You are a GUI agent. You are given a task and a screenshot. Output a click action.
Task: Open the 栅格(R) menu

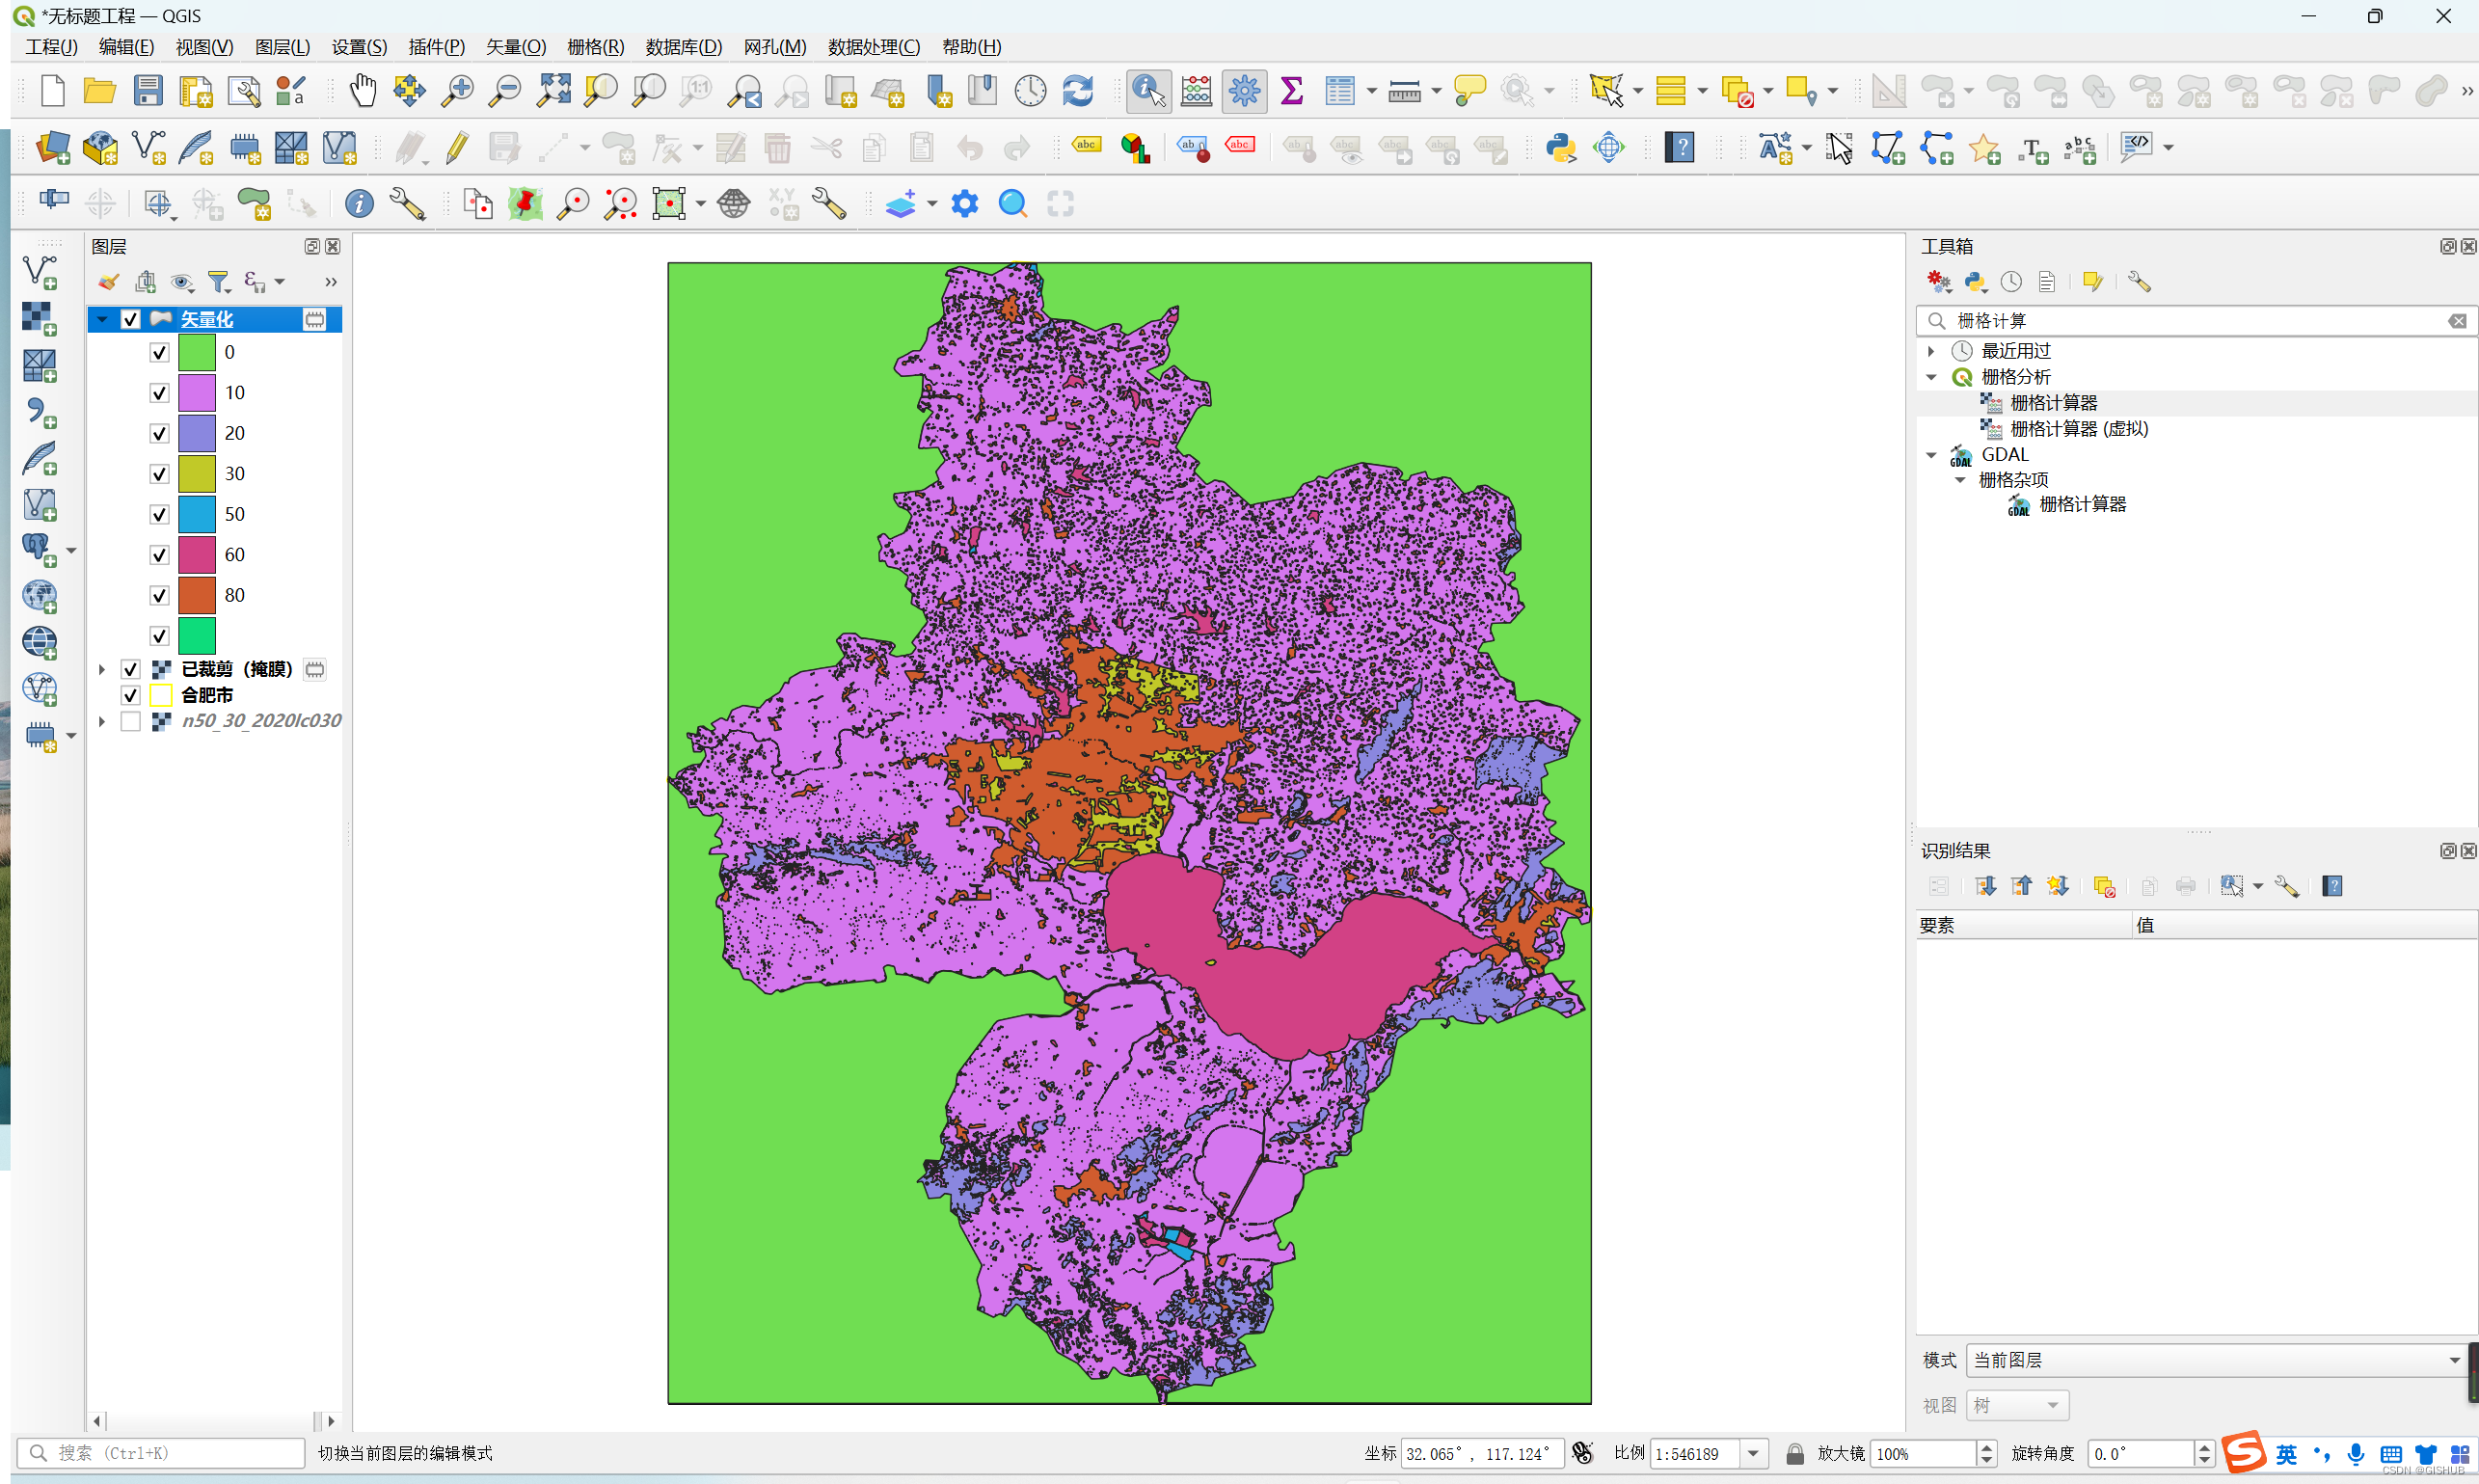pos(595,47)
